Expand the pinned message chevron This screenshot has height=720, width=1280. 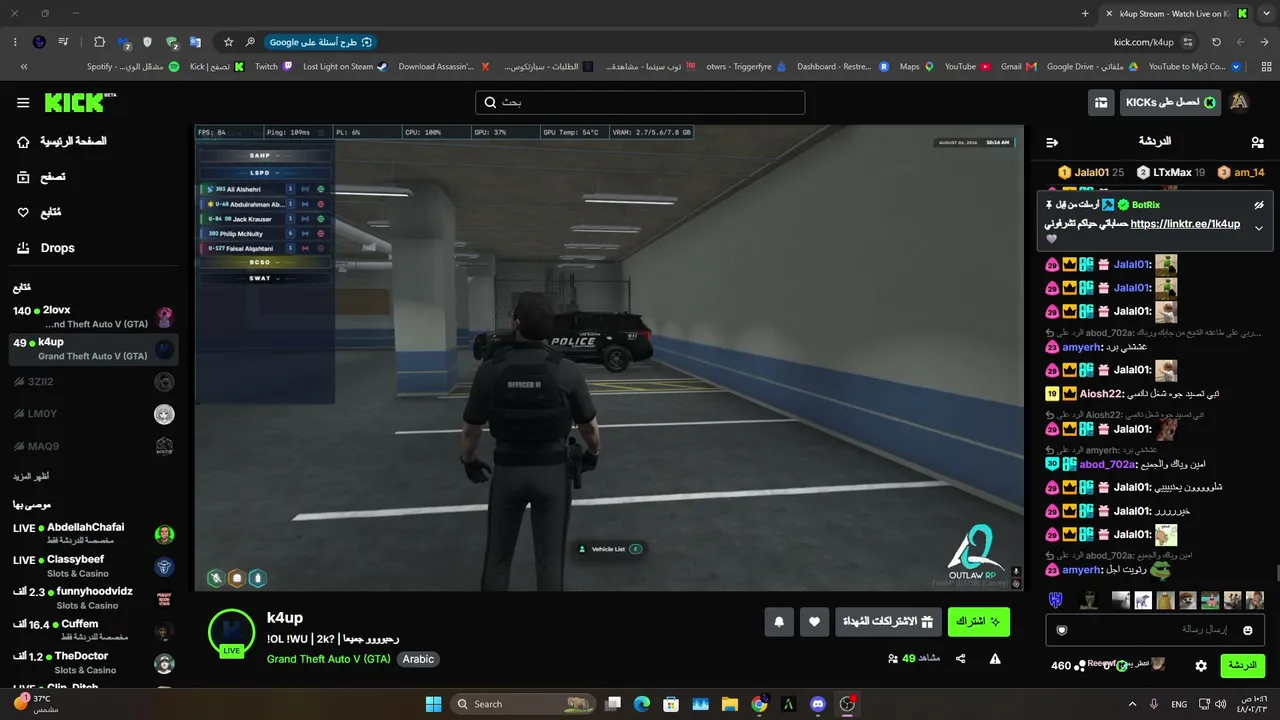point(1258,228)
